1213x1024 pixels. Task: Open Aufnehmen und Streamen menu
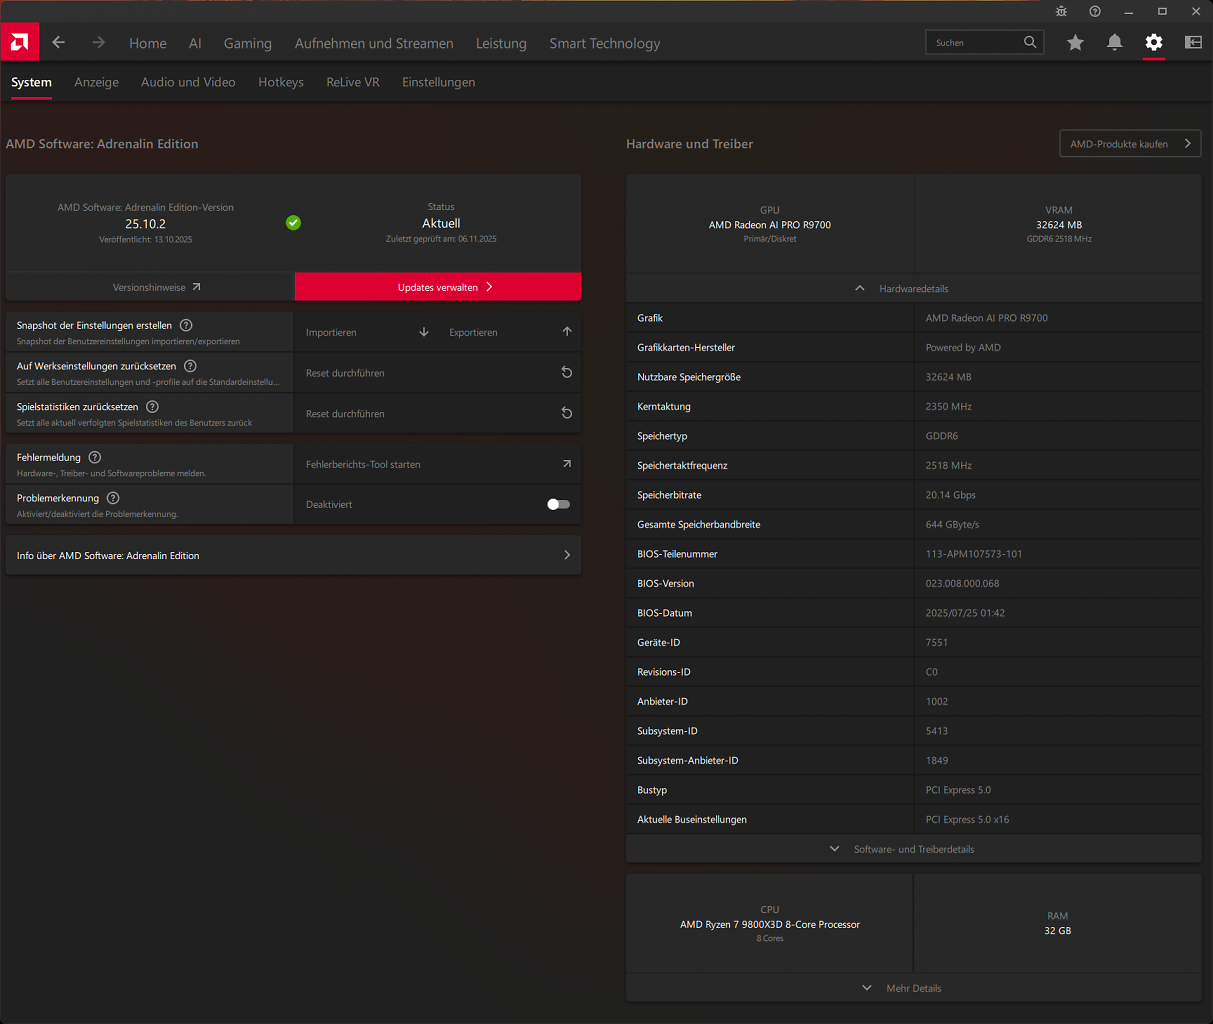(x=374, y=43)
